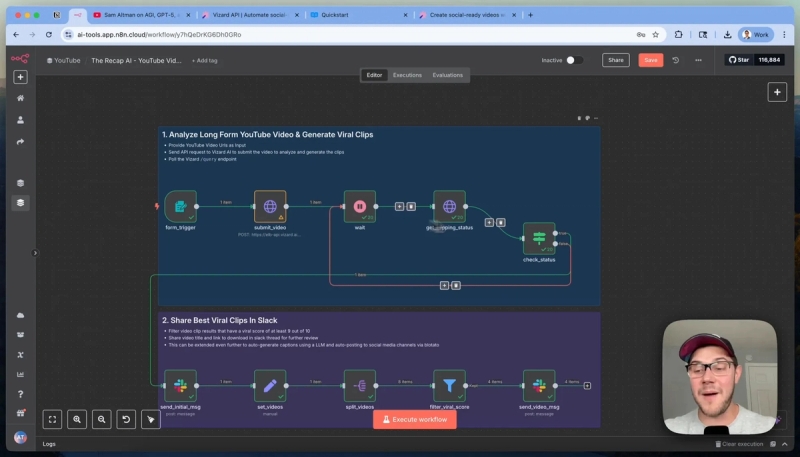The height and width of the screenshot is (457, 800).
Task: Switch to the Evaluations tab
Action: (447, 75)
